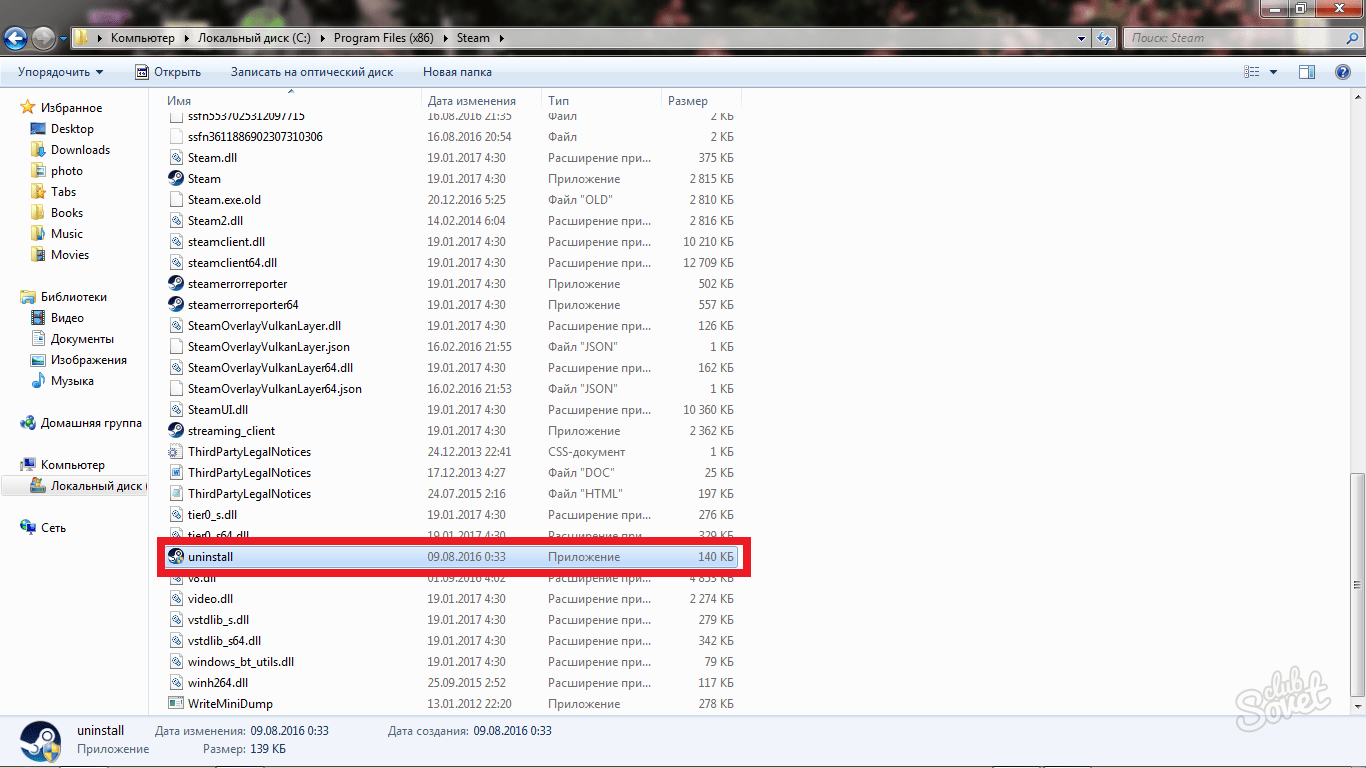Click the Steam application icon in file list
Image resolution: width=1366 pixels, height=768 pixels.
tap(176, 179)
